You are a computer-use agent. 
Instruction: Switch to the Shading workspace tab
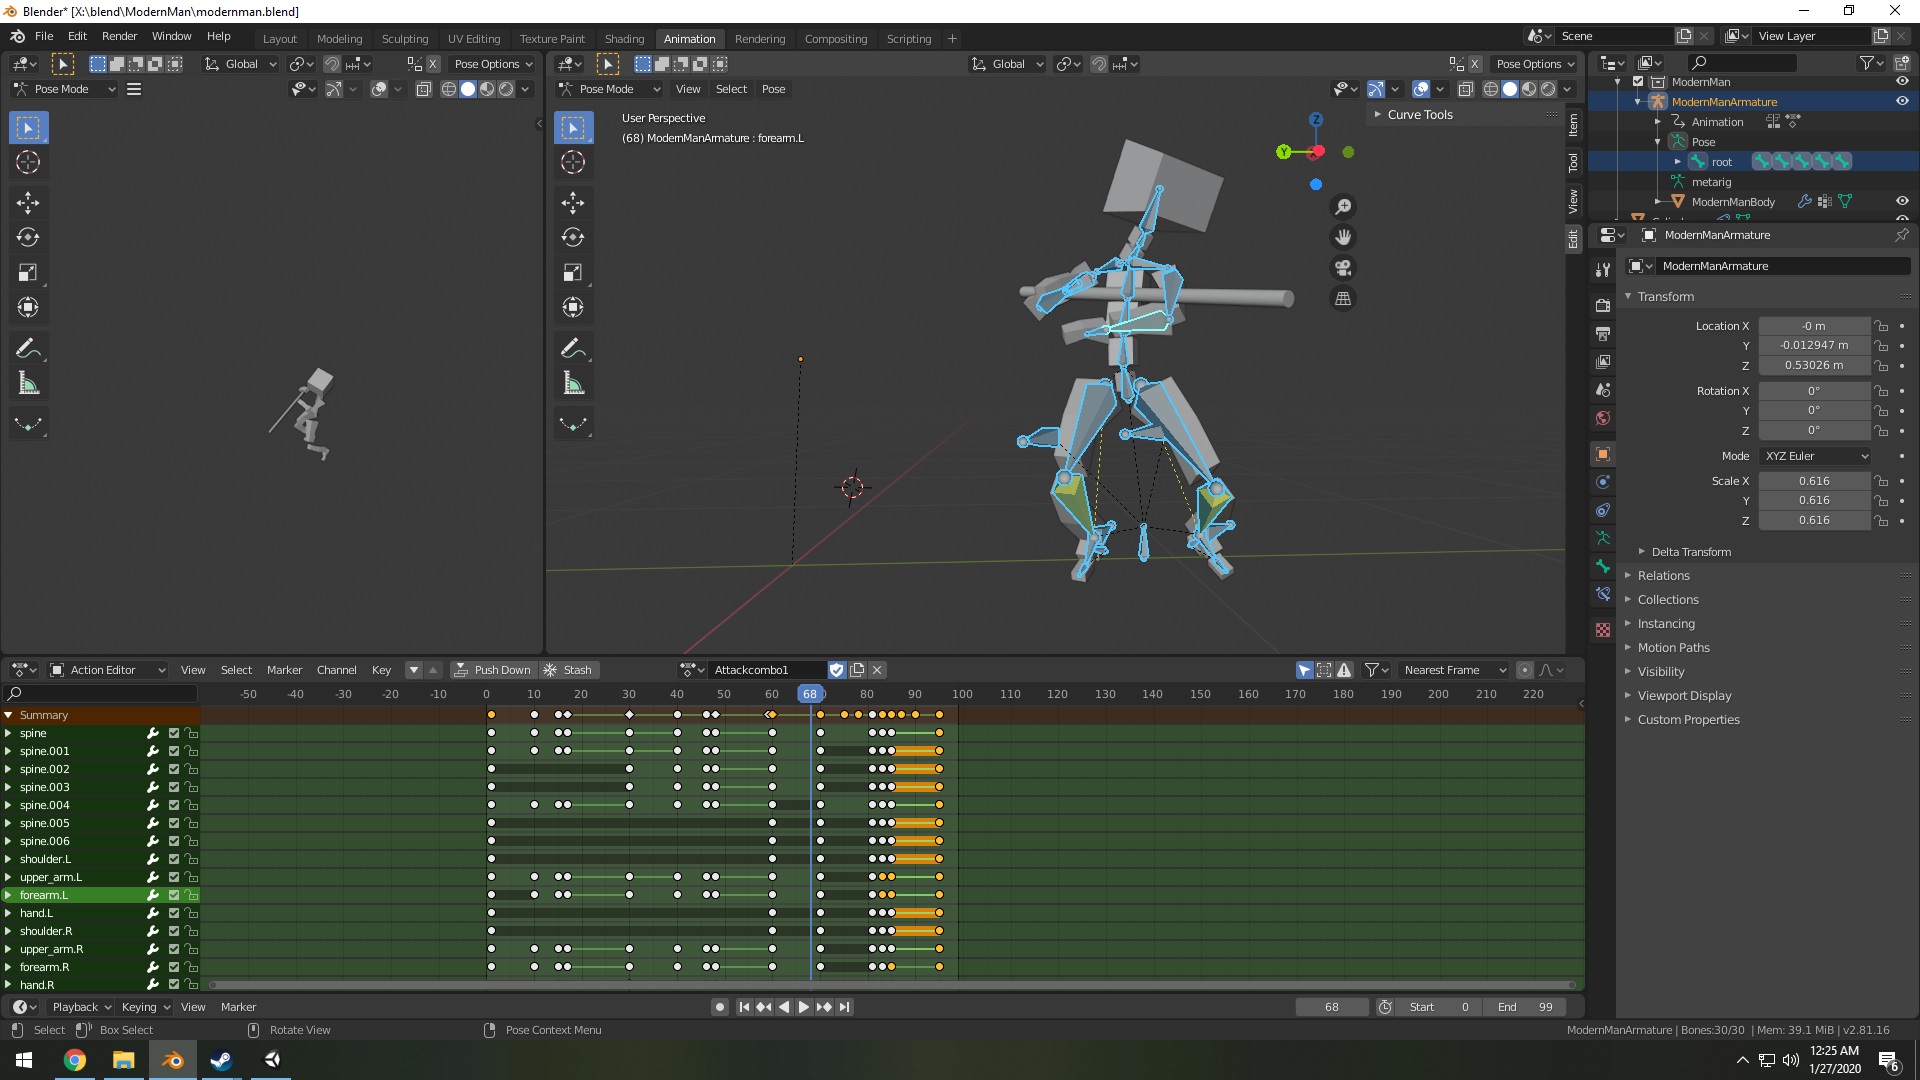[x=624, y=39]
